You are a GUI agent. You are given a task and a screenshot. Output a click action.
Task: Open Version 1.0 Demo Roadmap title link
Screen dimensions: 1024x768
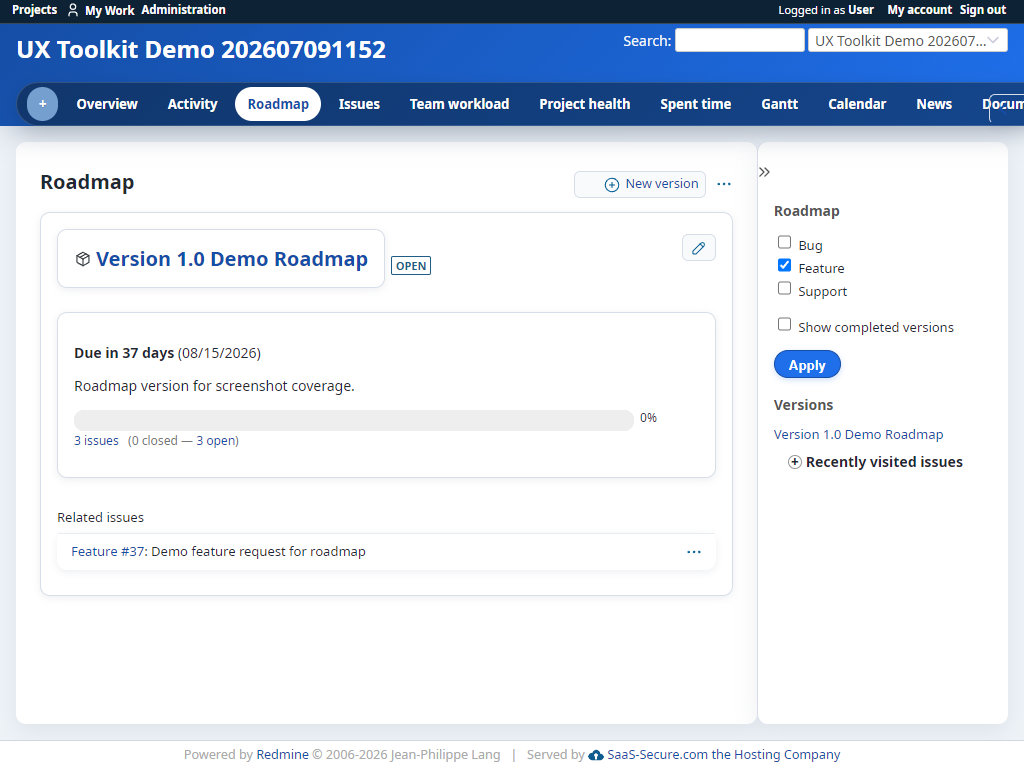coord(232,259)
